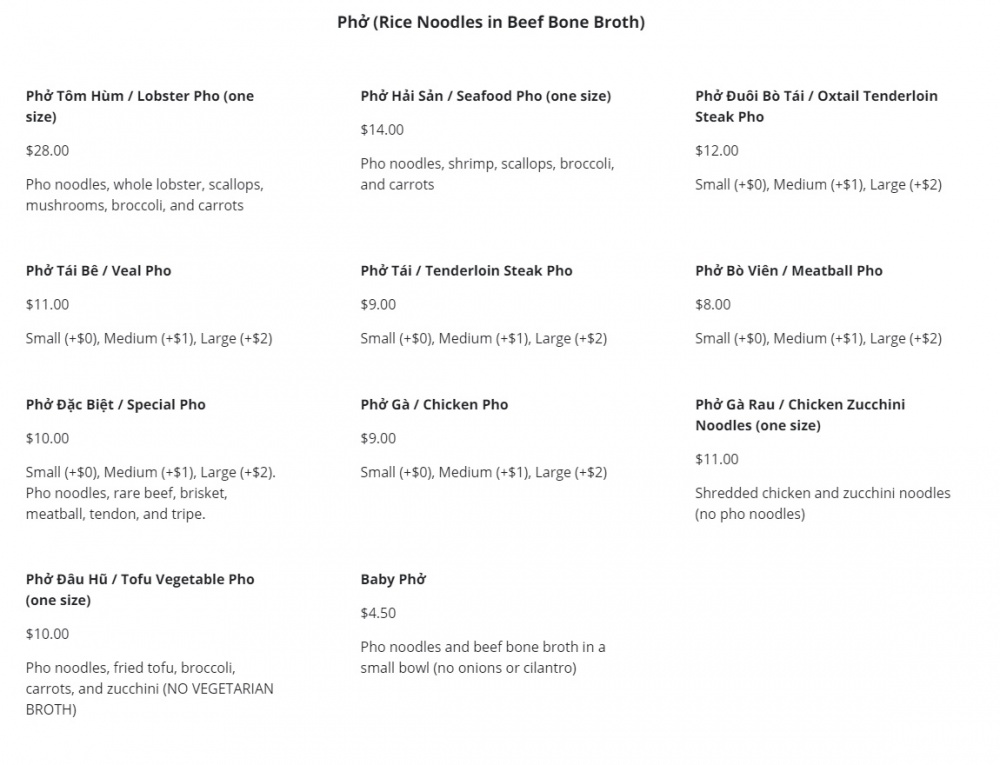Click the Baby Phở small bowl description
Screen dimensions: 1000x765
(x=483, y=657)
